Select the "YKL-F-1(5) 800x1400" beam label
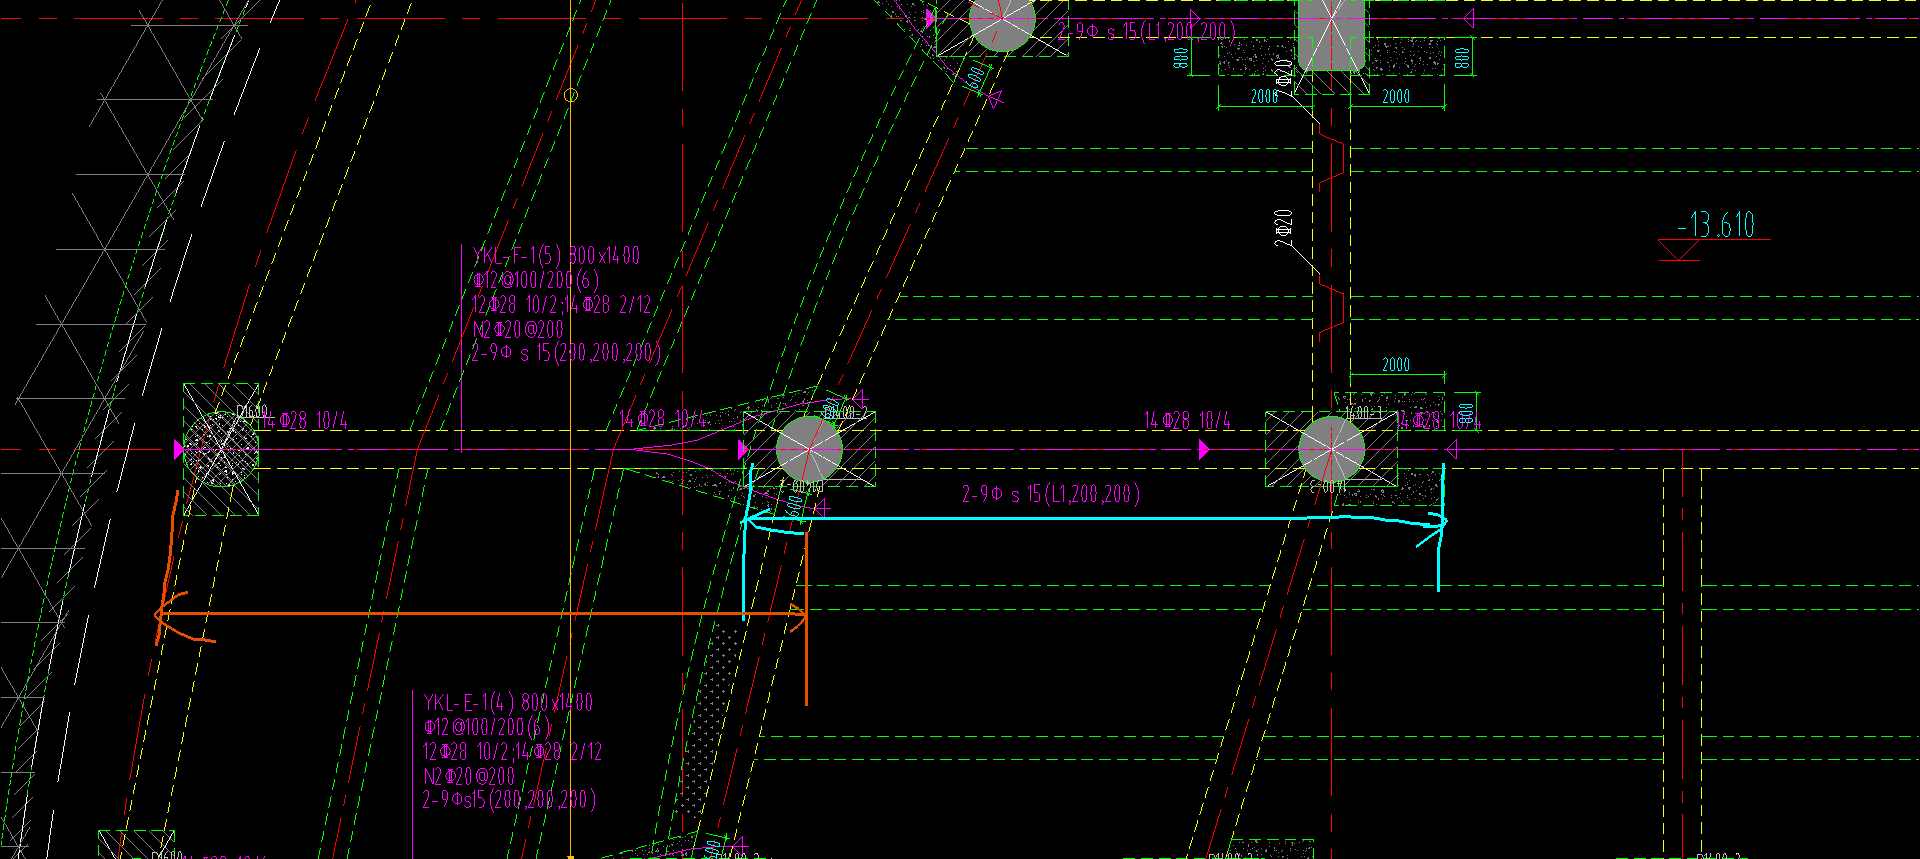 [556, 256]
